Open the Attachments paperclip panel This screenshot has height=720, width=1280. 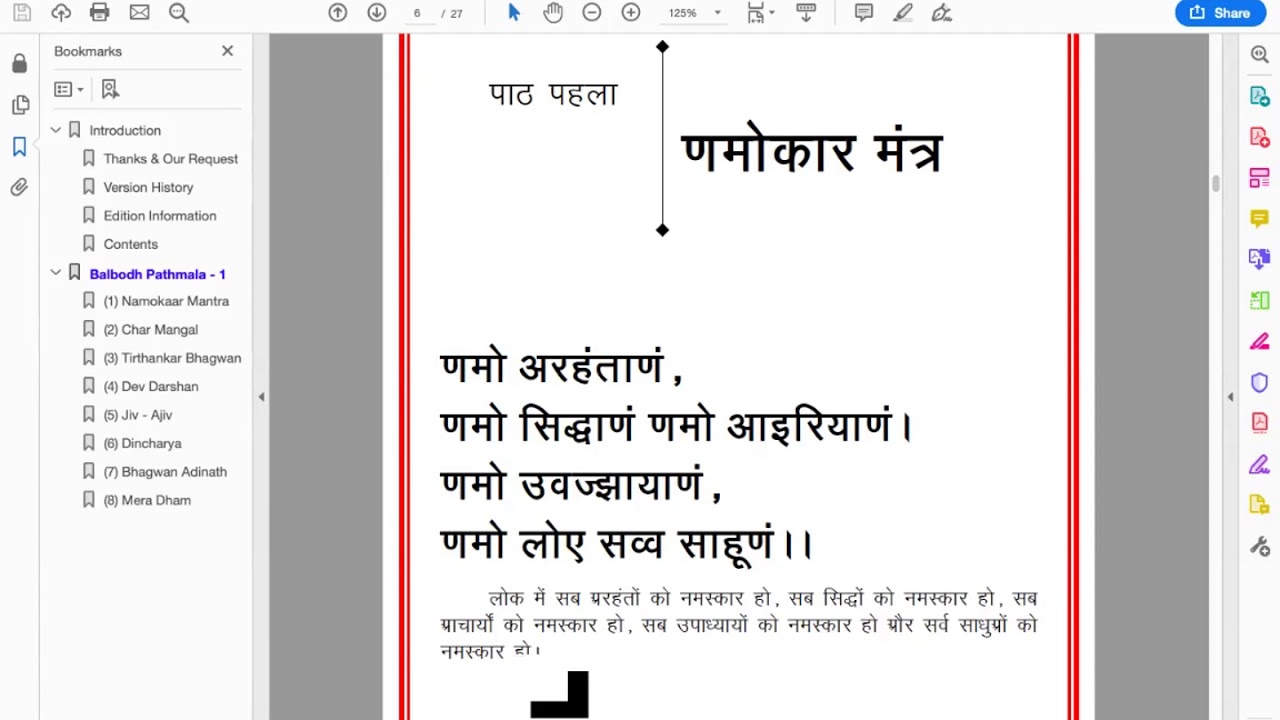click(x=19, y=187)
